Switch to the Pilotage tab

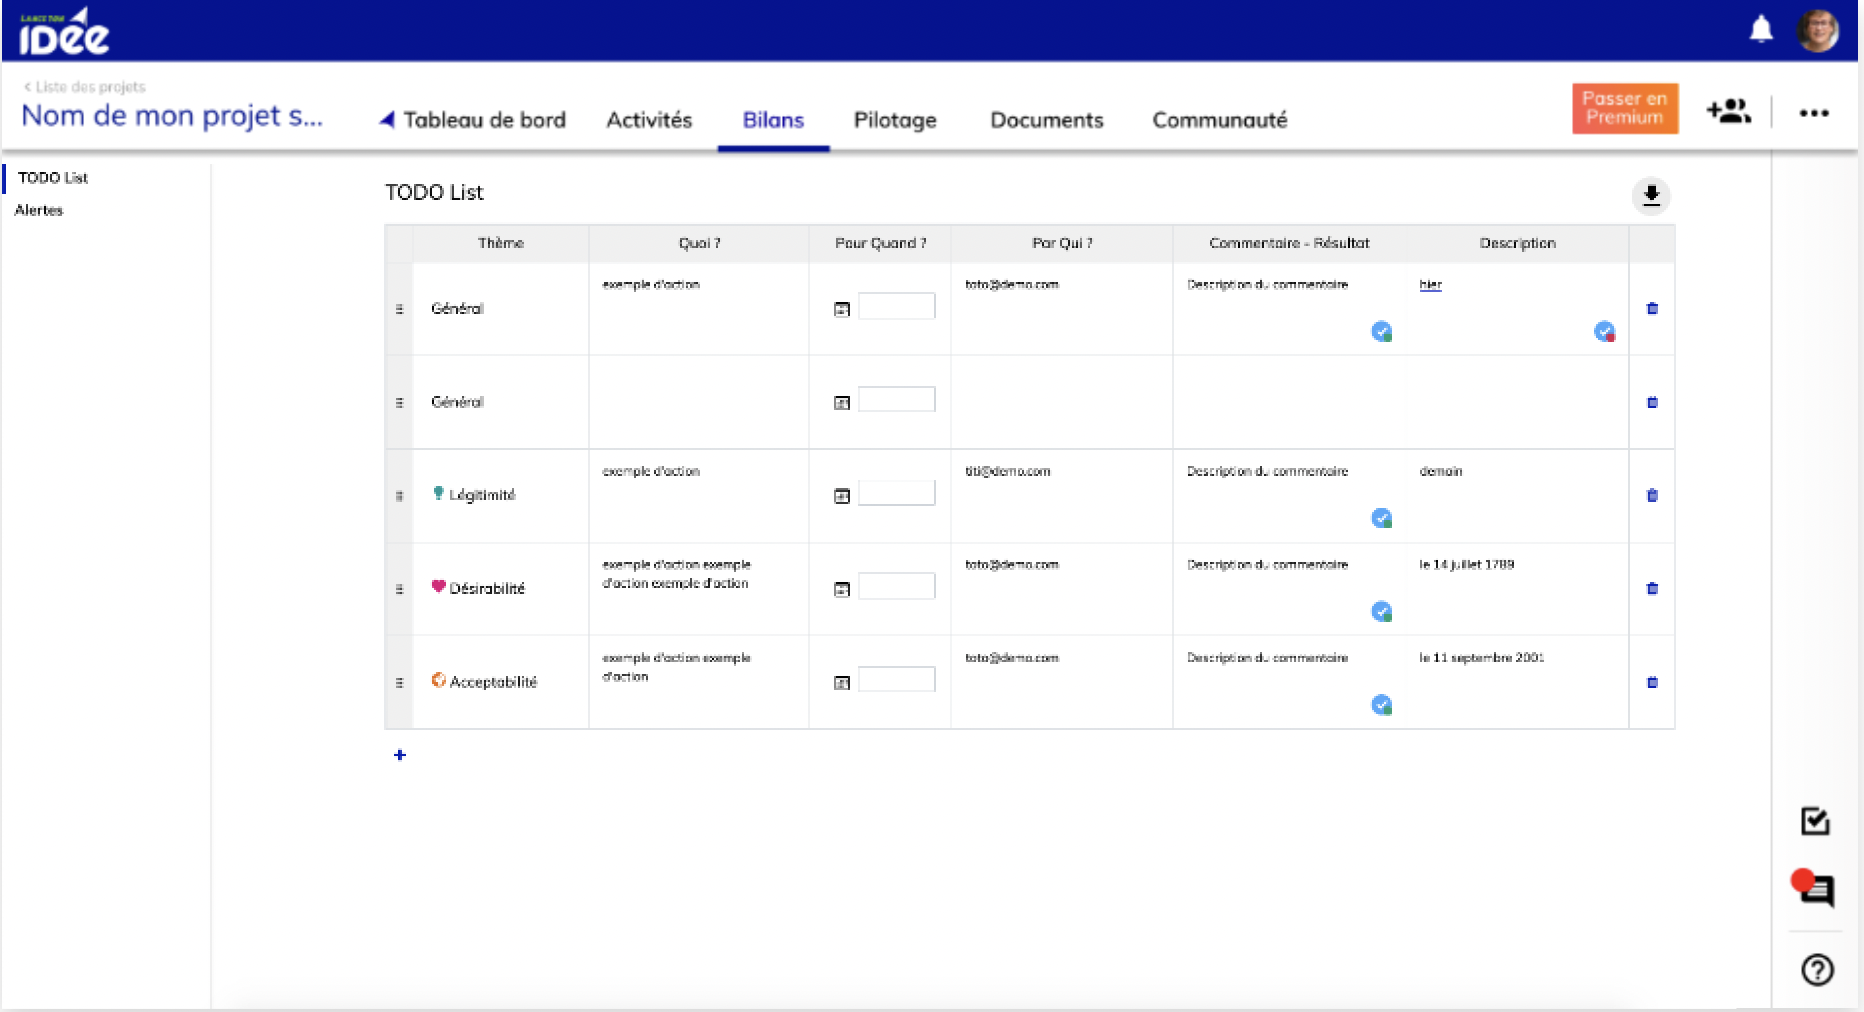(894, 120)
